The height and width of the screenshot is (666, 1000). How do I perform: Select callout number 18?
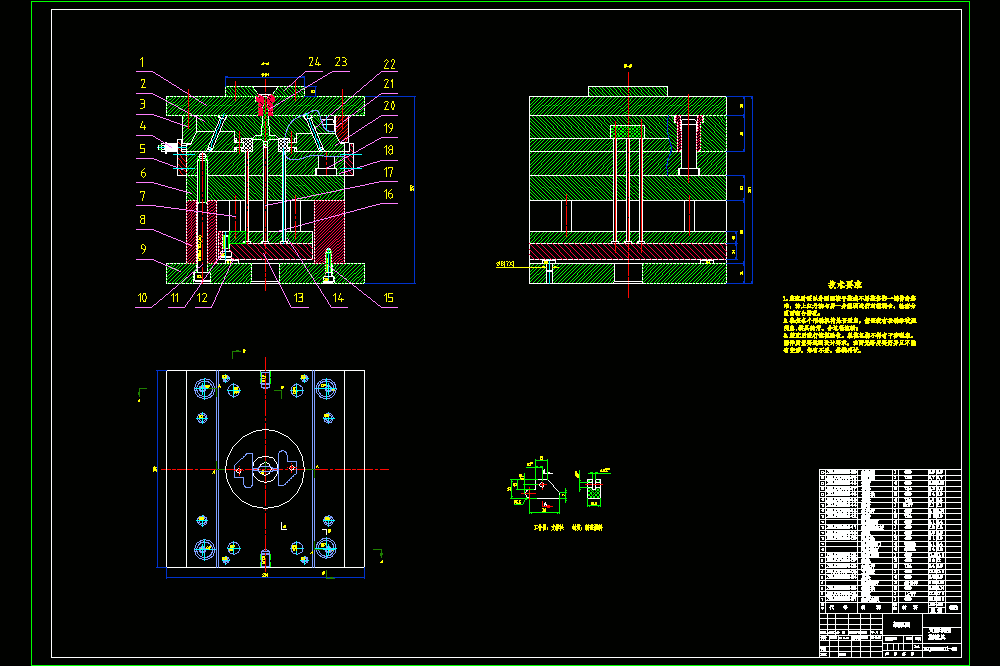[388, 150]
